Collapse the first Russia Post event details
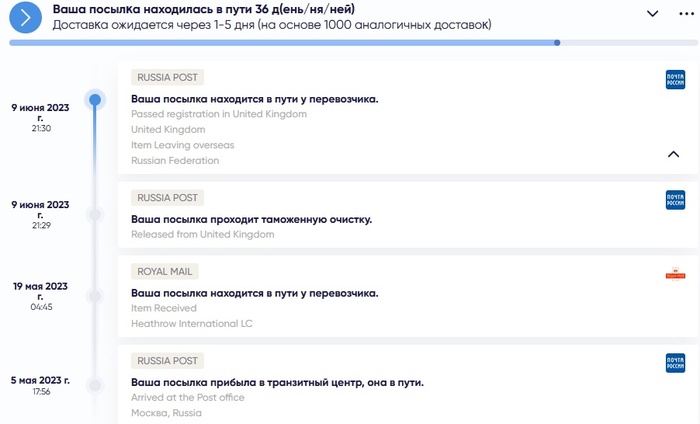The width and height of the screenshot is (700, 424). (x=673, y=154)
